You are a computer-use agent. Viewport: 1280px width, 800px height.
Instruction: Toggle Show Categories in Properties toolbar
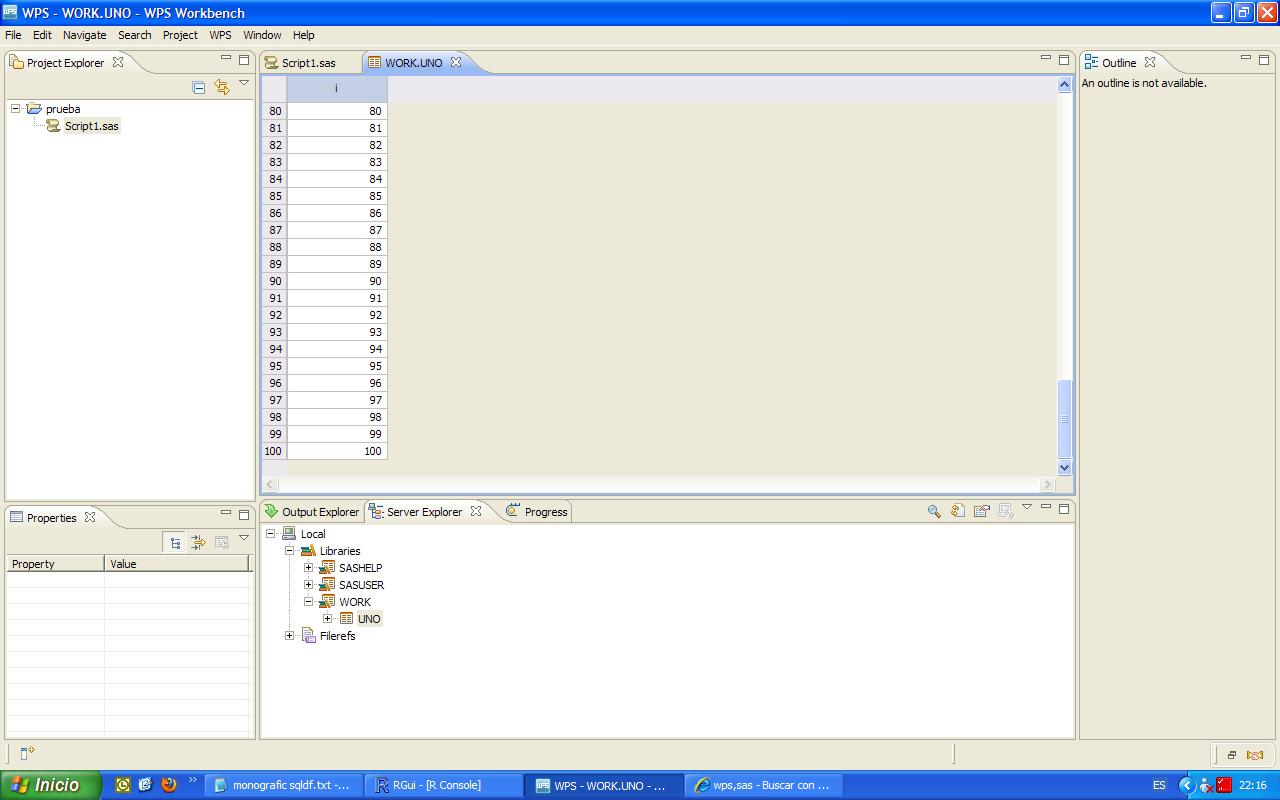[175, 542]
